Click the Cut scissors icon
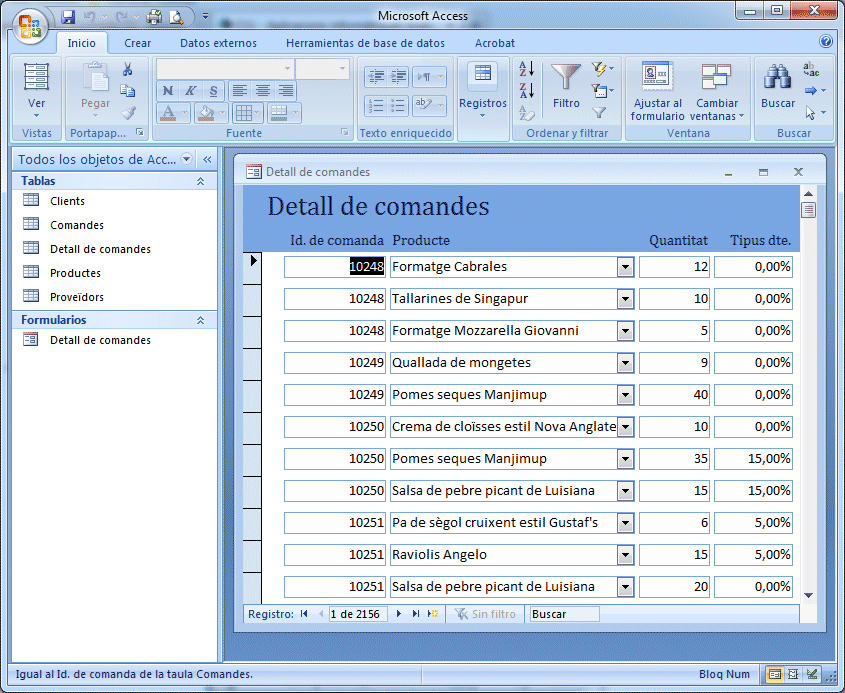Screen dimensions: 845x693 coord(128,69)
